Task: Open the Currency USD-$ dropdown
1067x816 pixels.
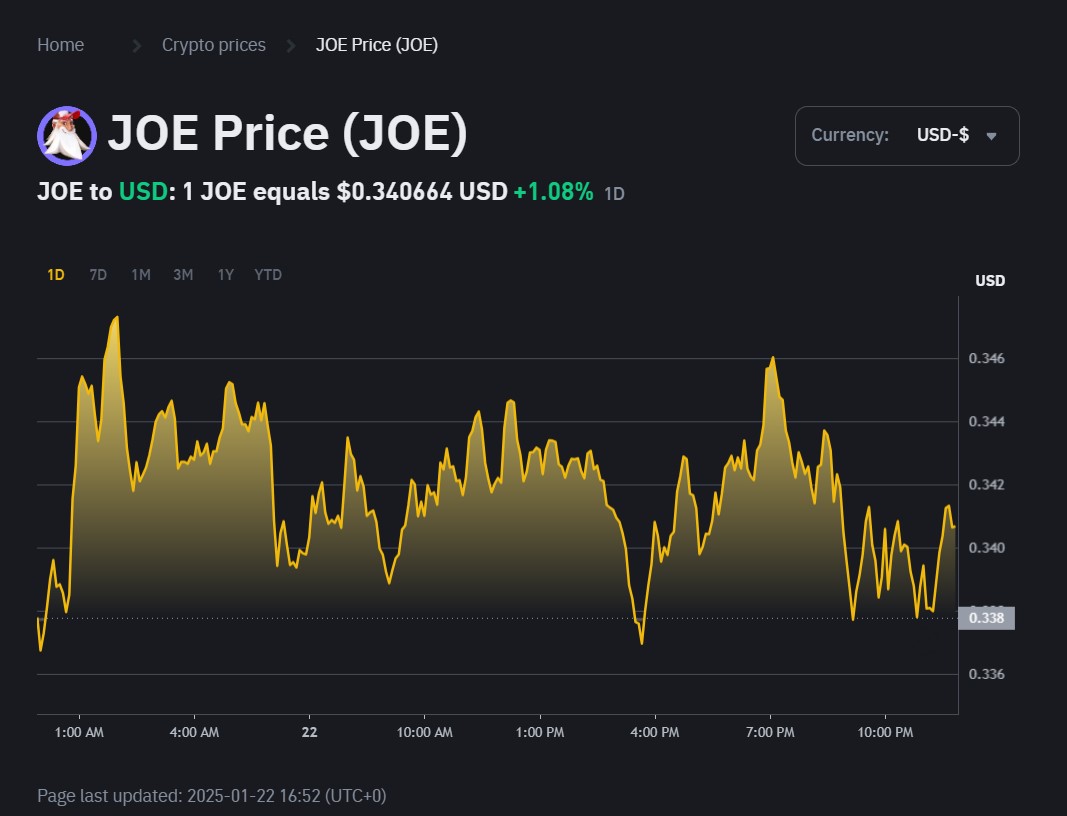Action: (907, 135)
